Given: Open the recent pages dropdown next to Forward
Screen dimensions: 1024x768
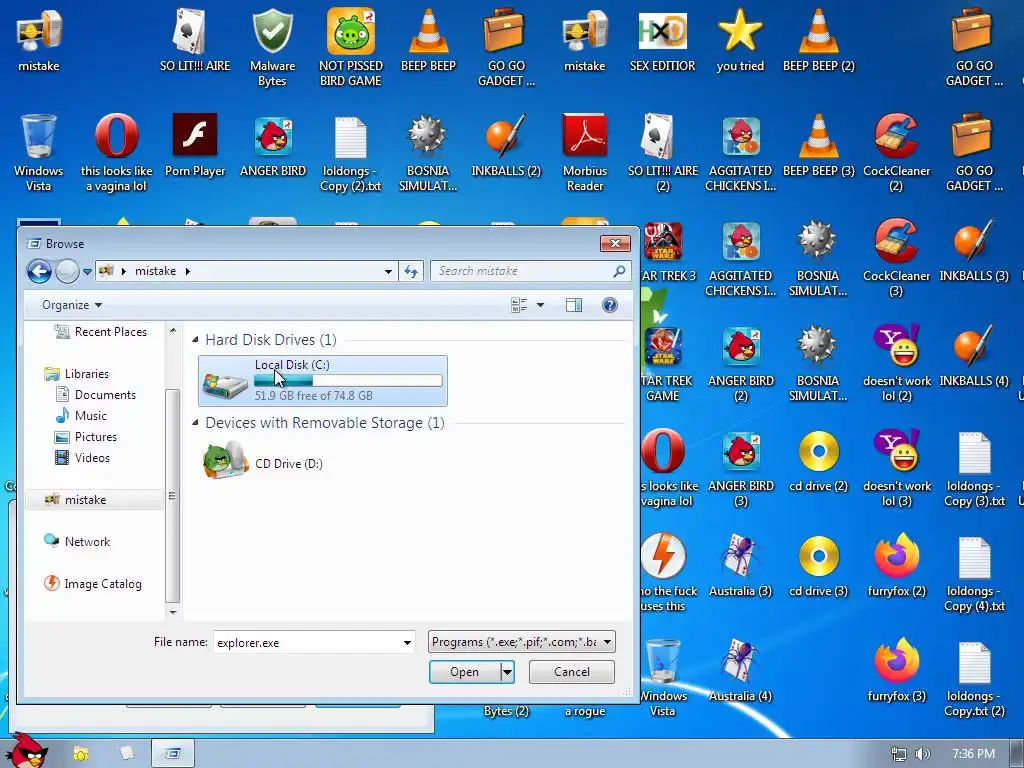Looking at the screenshot, I should point(87,272).
